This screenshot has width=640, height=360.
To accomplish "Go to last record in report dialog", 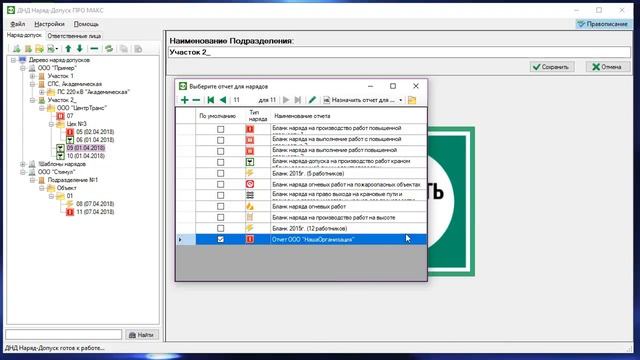I will (298, 100).
